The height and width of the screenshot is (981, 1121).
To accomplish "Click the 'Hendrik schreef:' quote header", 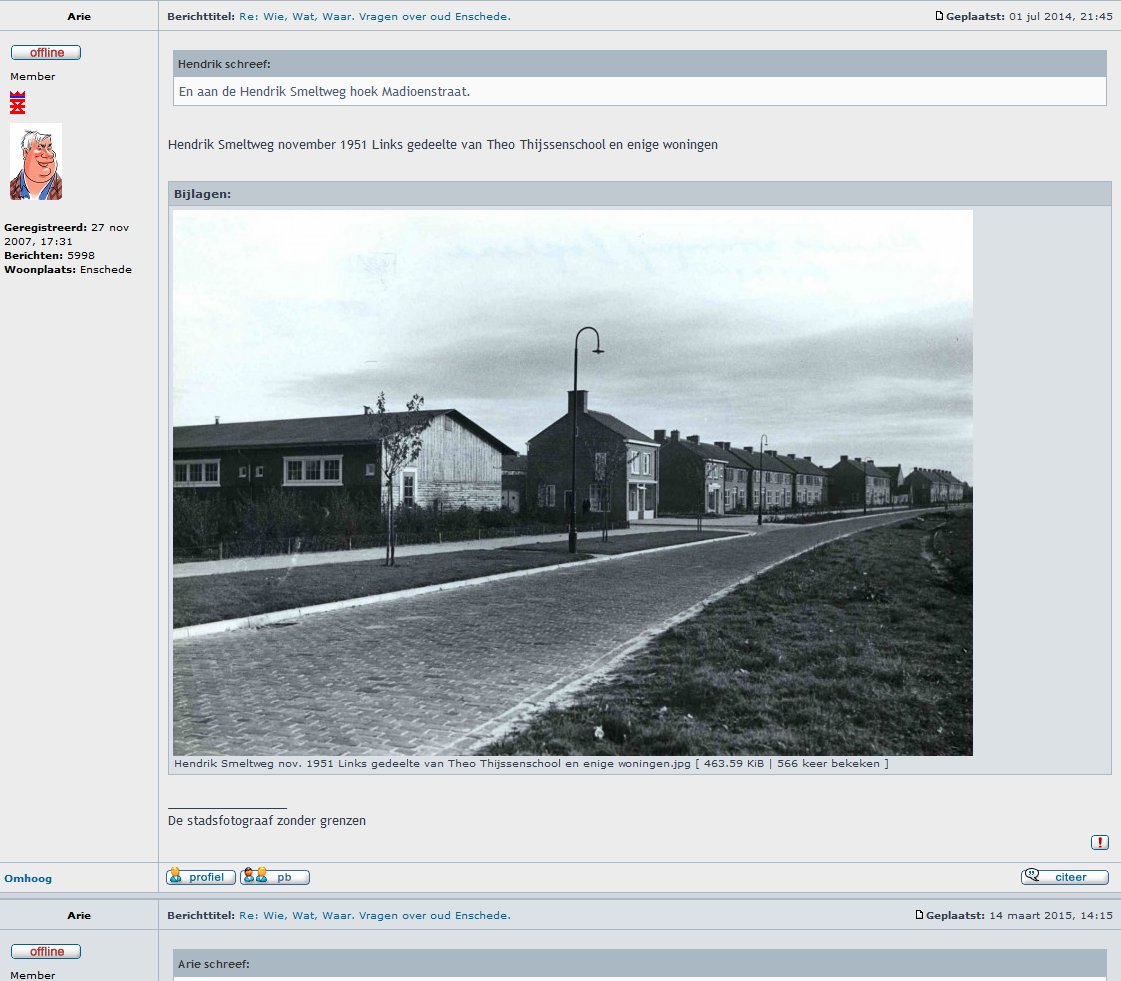I will (x=224, y=64).
